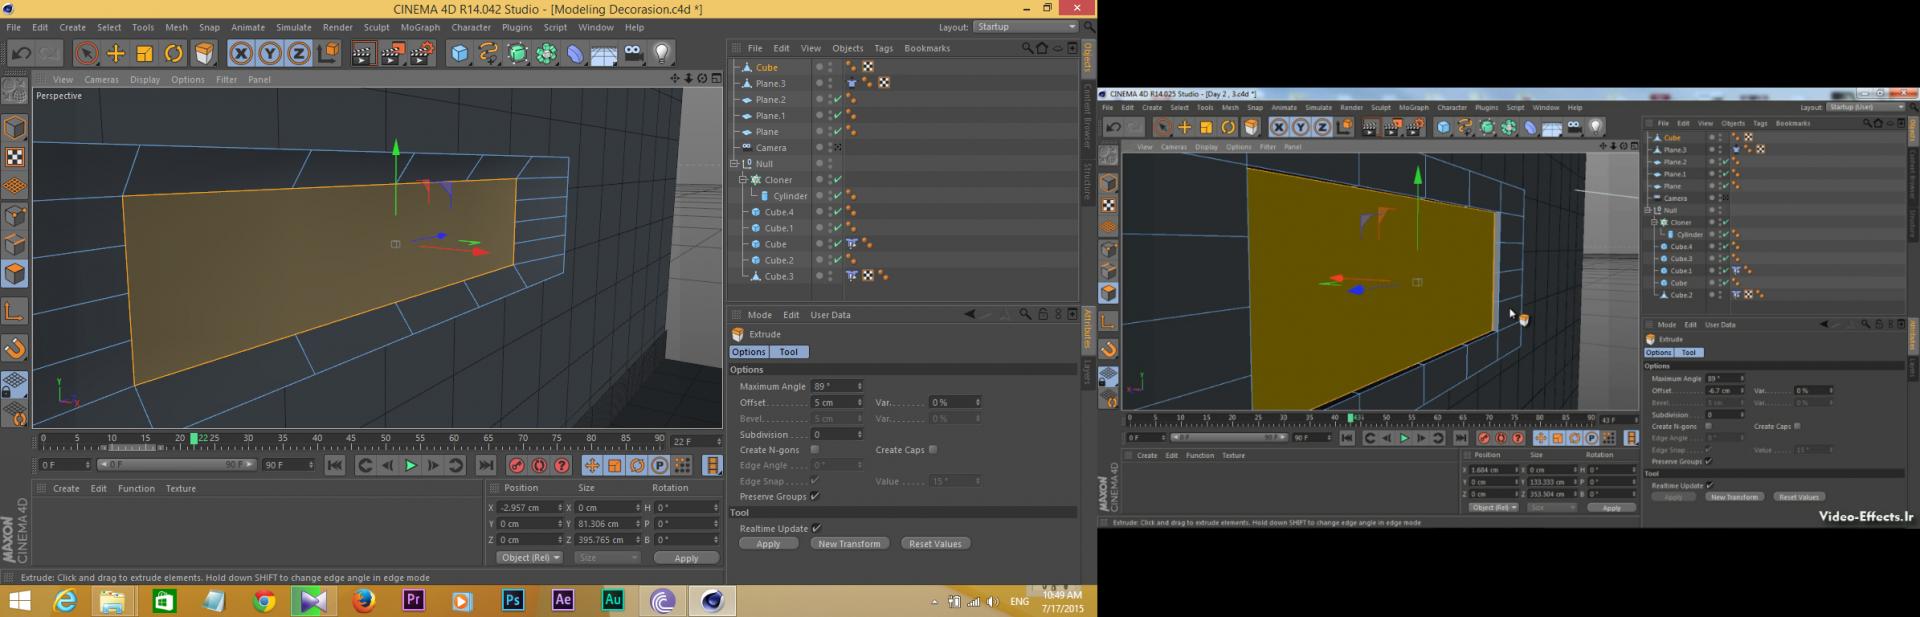1920x617 pixels.
Task: Toggle Realtime Update in left Tool section
Action: tap(816, 528)
